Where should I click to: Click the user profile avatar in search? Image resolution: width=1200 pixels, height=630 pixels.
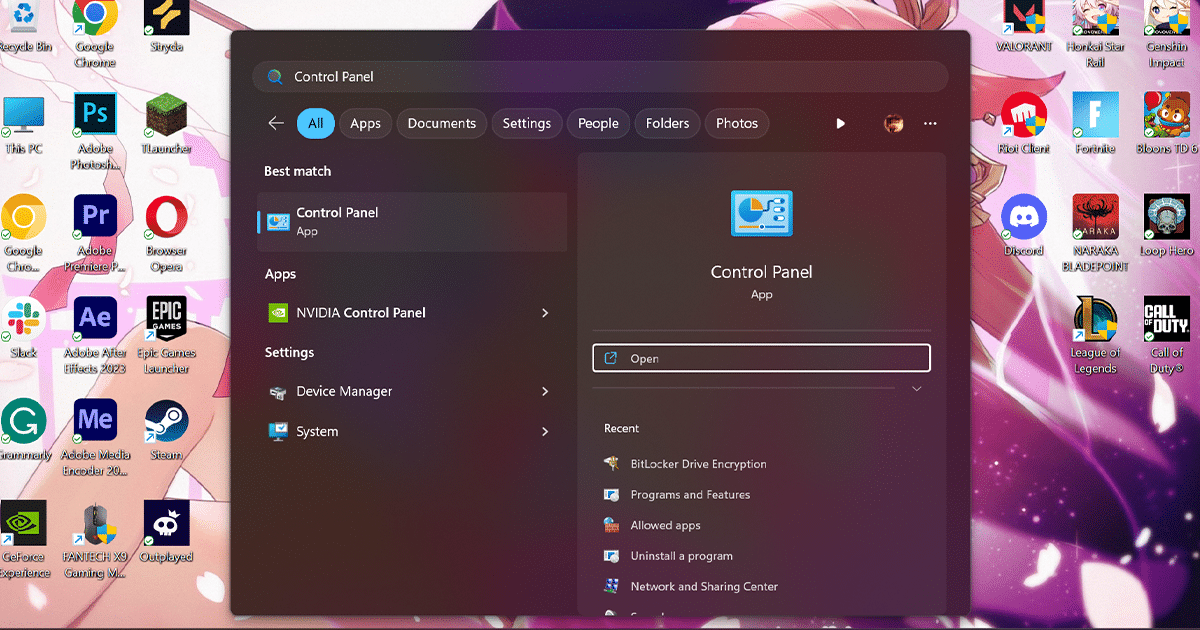pos(894,123)
